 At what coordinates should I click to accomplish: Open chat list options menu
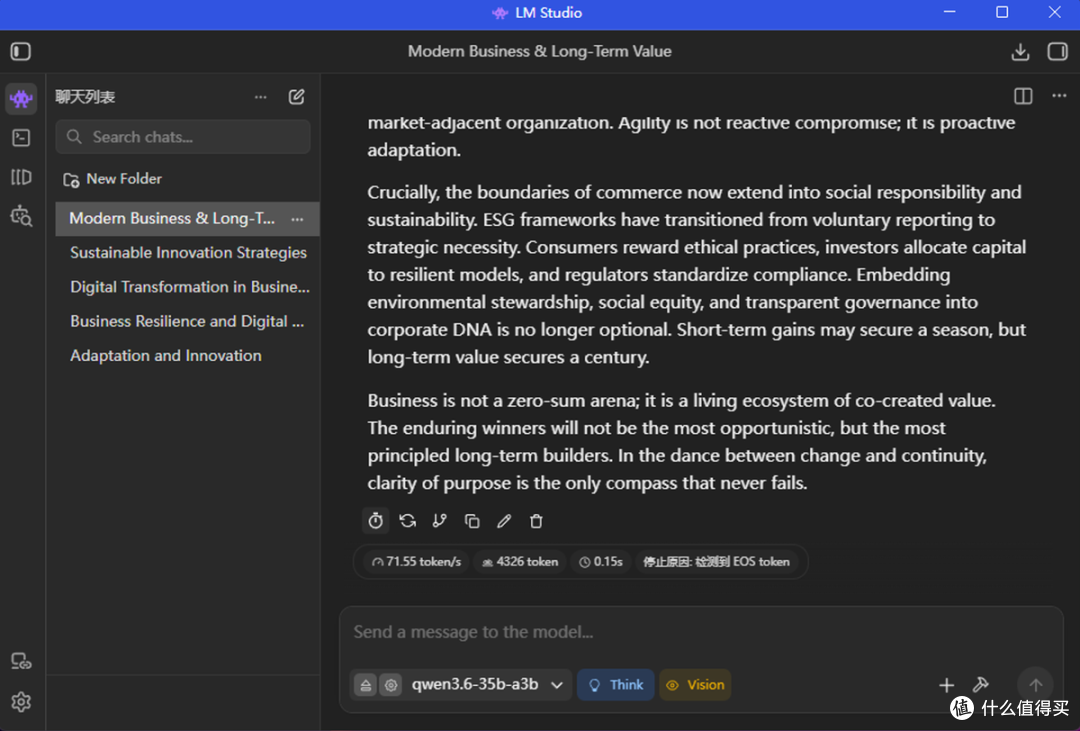click(x=260, y=97)
